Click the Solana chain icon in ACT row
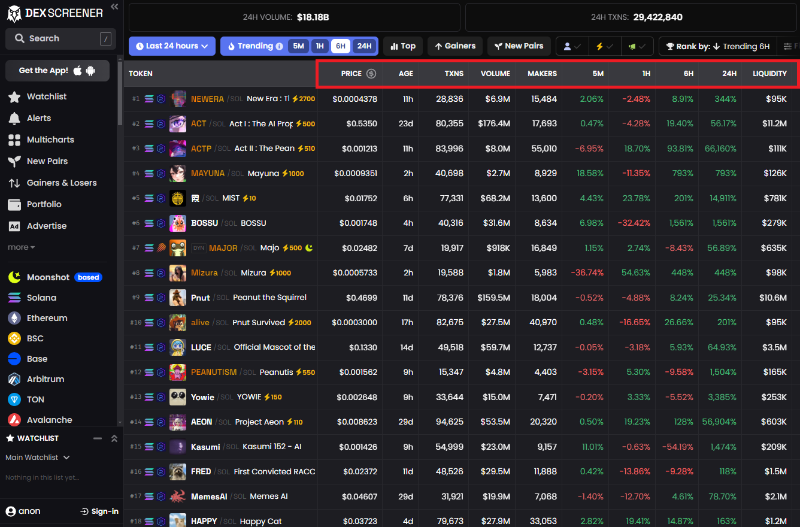The height and width of the screenshot is (527, 800). point(149,123)
